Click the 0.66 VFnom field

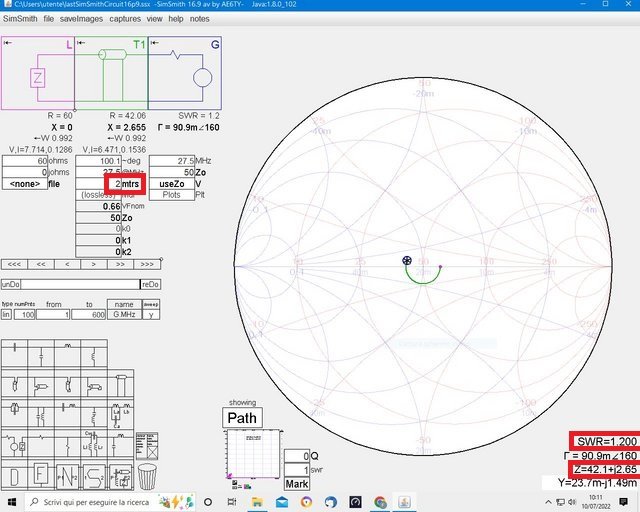pyautogui.click(x=98, y=206)
